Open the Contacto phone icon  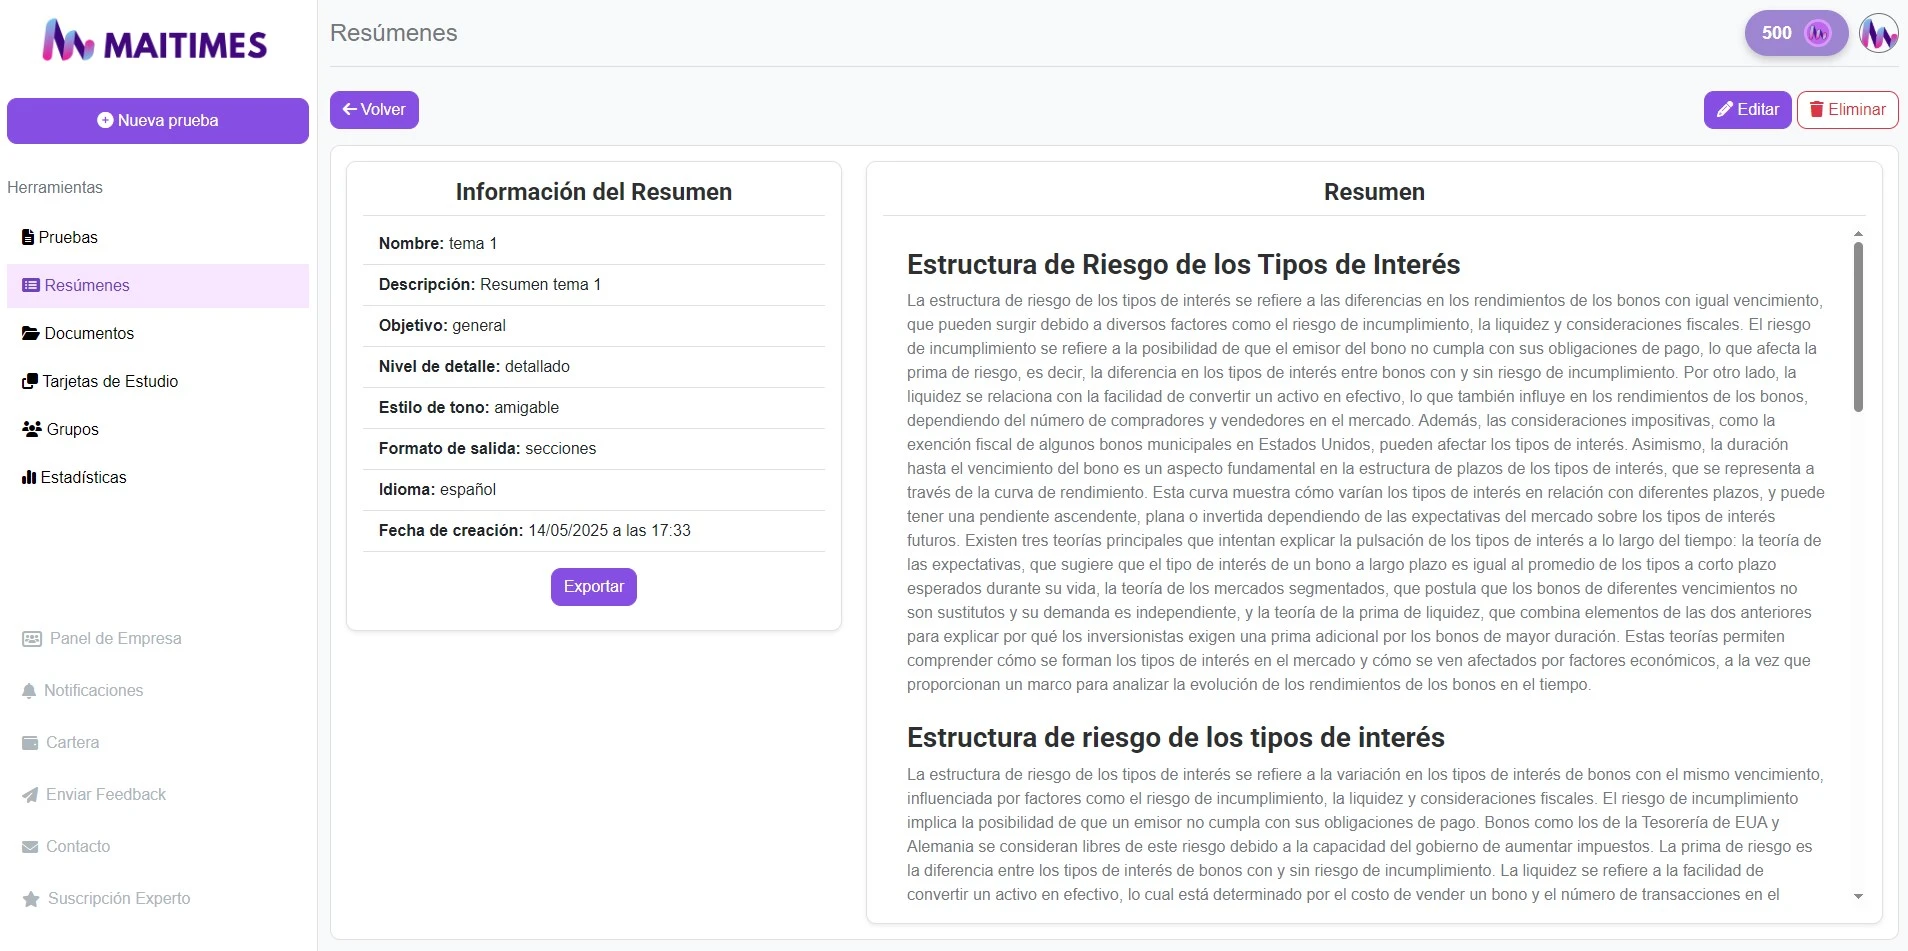(x=28, y=846)
